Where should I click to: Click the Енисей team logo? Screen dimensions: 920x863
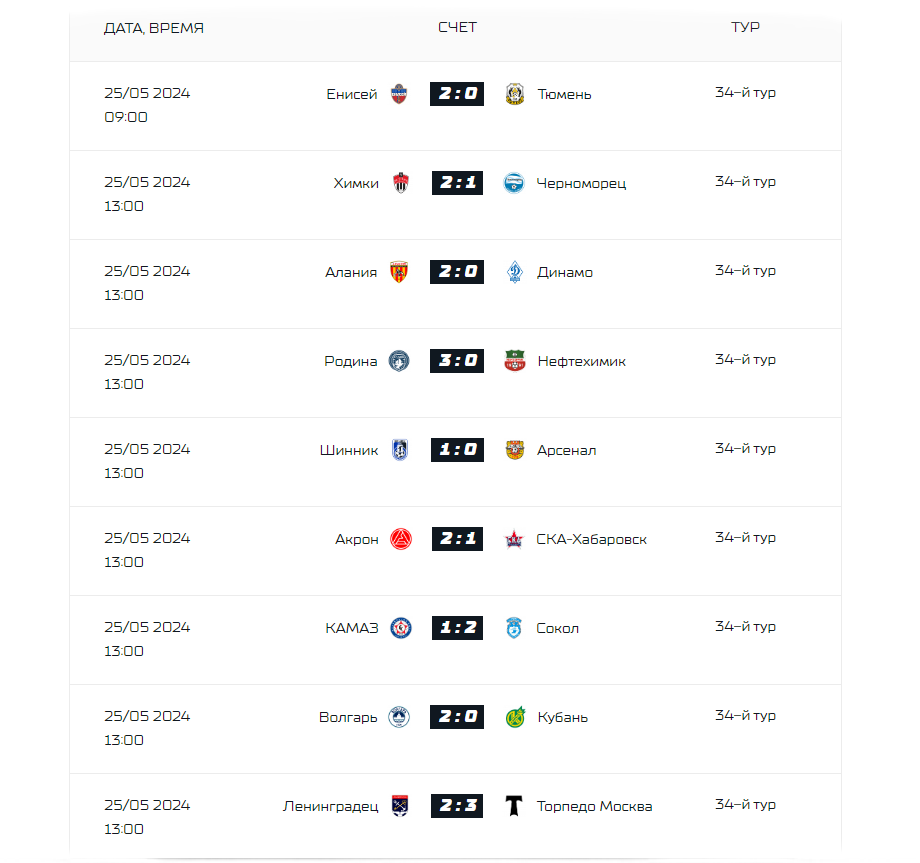(399, 94)
